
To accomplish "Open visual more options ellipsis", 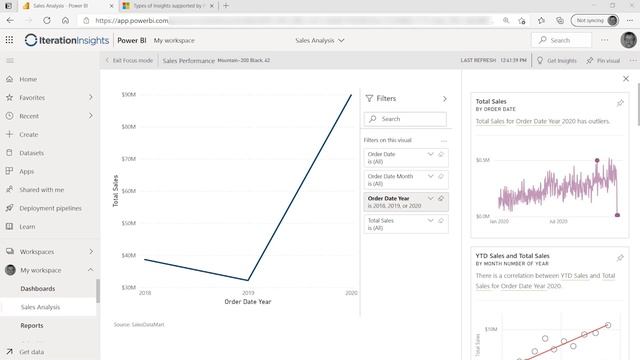I will (633, 60).
